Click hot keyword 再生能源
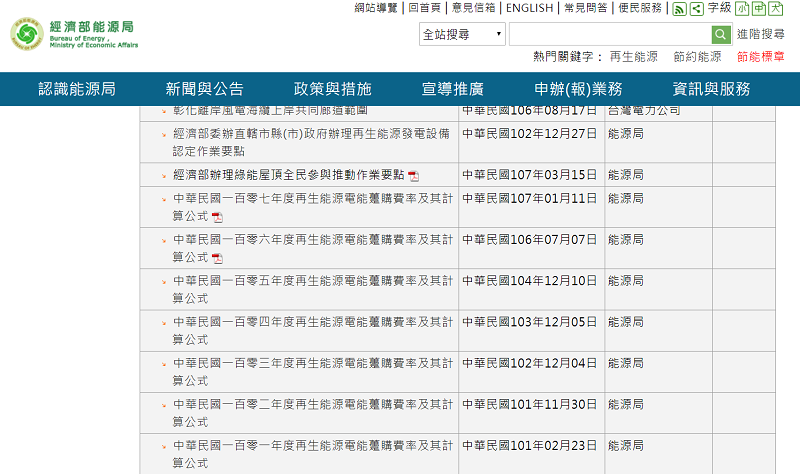 tap(634, 57)
